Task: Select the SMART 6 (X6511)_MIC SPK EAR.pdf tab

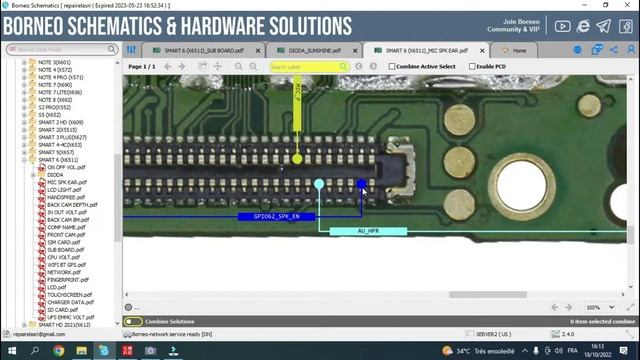Action: pos(427,51)
